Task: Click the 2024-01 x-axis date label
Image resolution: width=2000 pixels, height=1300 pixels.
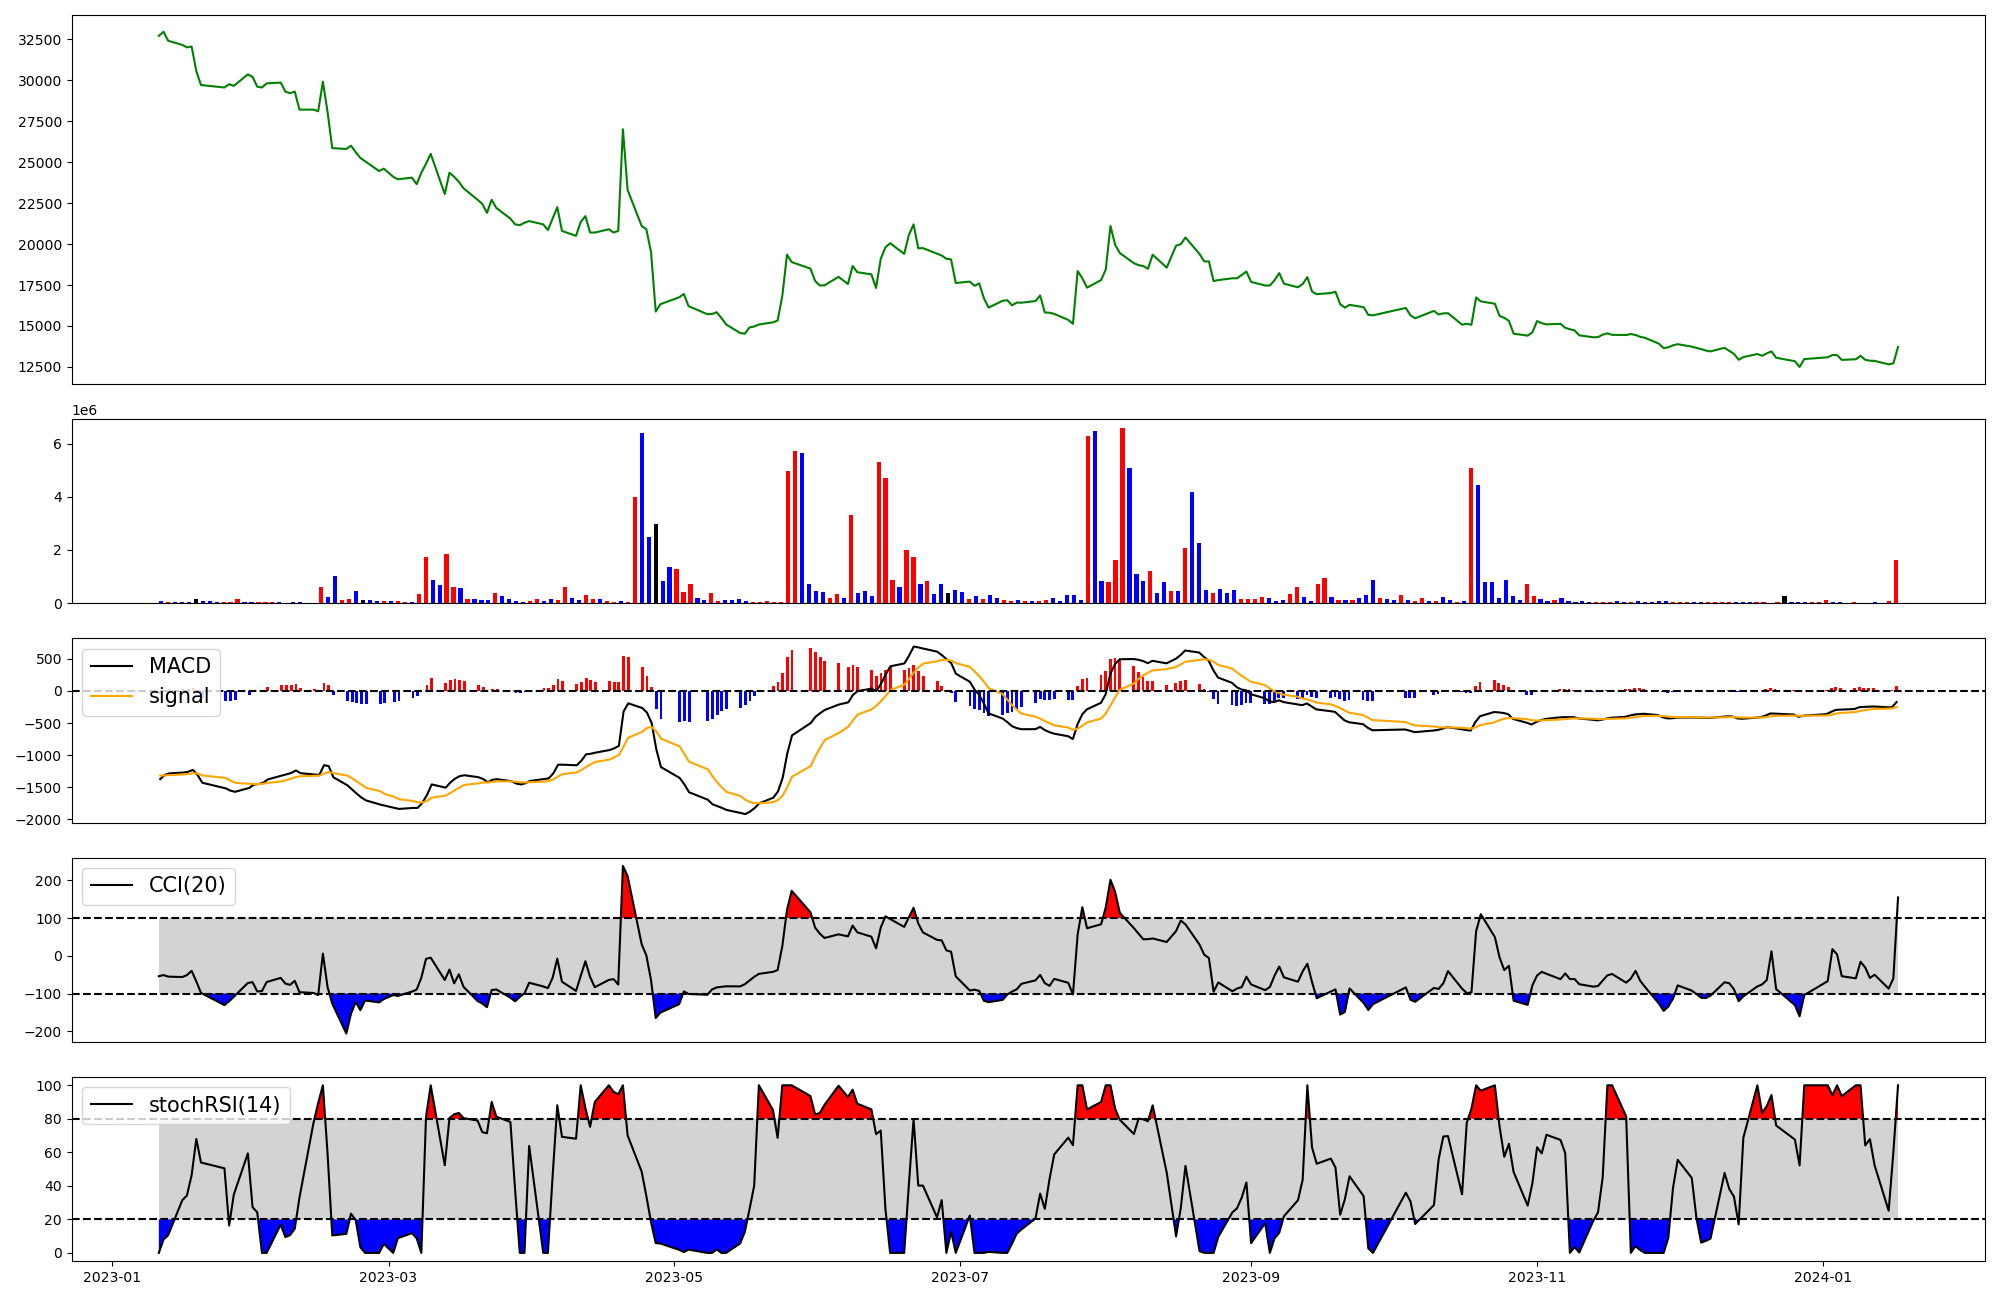Action: tap(1823, 1277)
